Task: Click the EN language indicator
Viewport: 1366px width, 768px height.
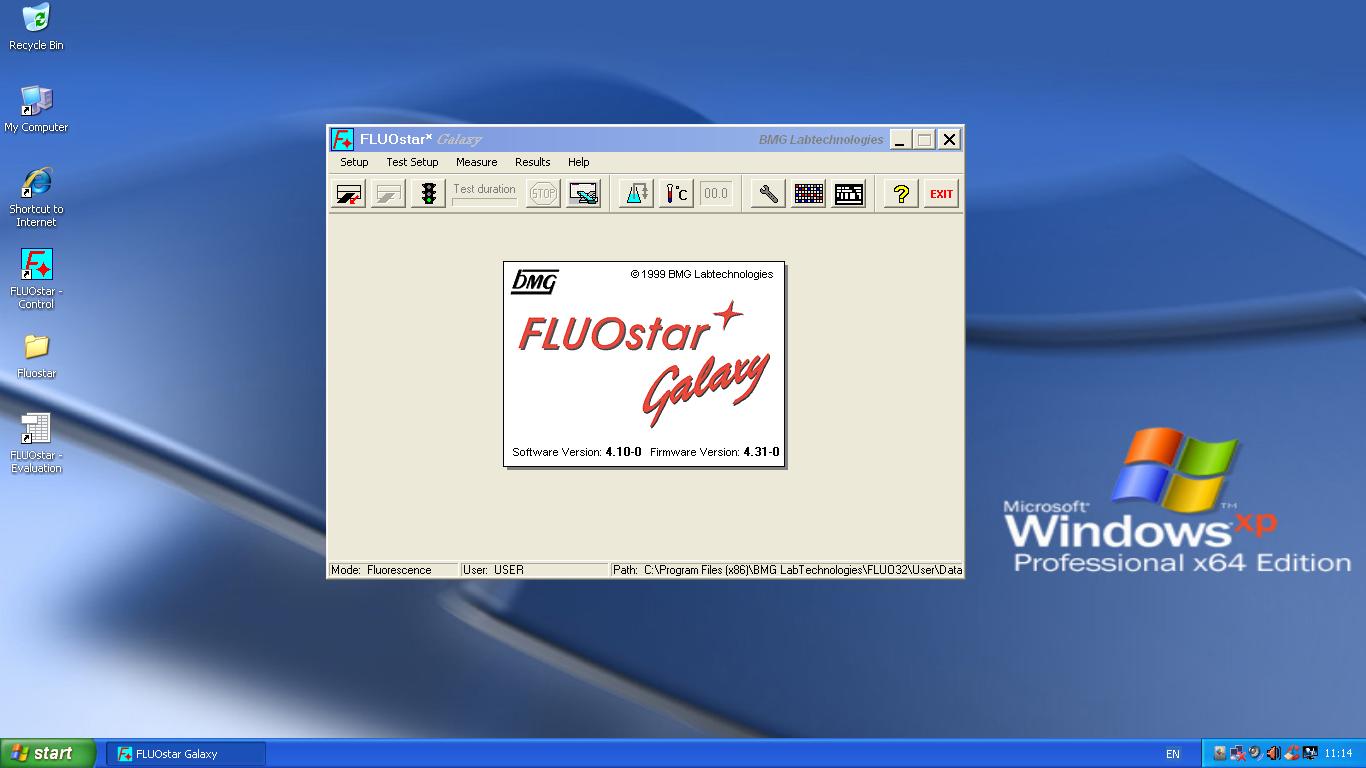Action: point(1172,754)
